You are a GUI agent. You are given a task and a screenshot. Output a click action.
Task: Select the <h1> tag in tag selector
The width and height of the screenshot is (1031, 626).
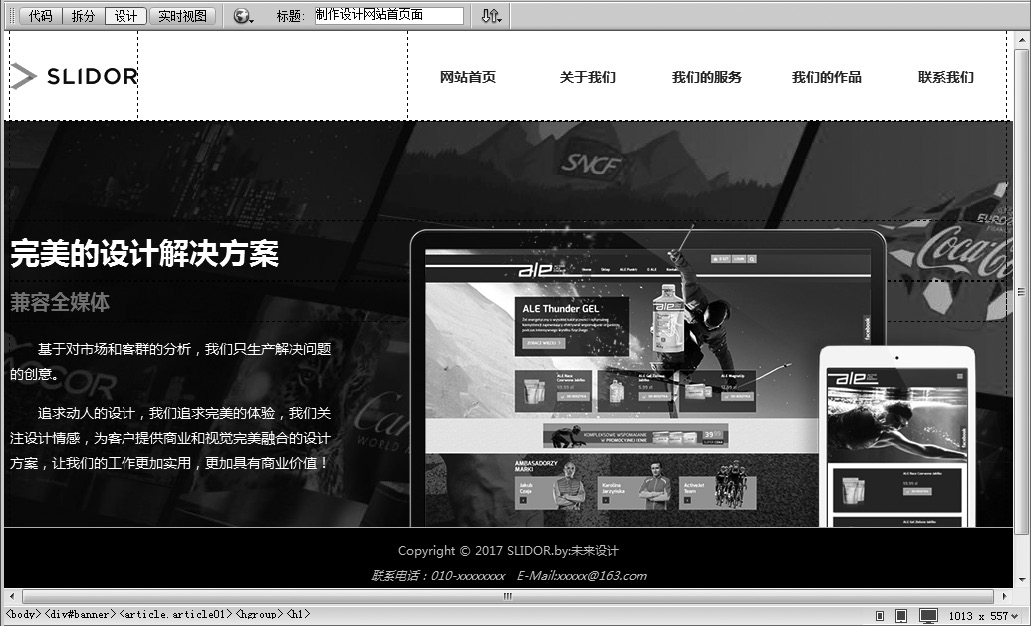[298, 615]
